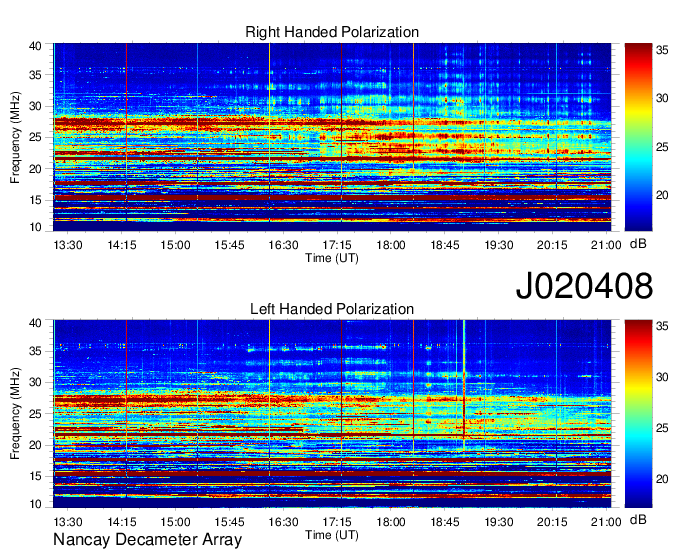Screen dimensions: 680x552
Task: Click the 19:30 time tick on the bottom plot
Action: point(499,522)
